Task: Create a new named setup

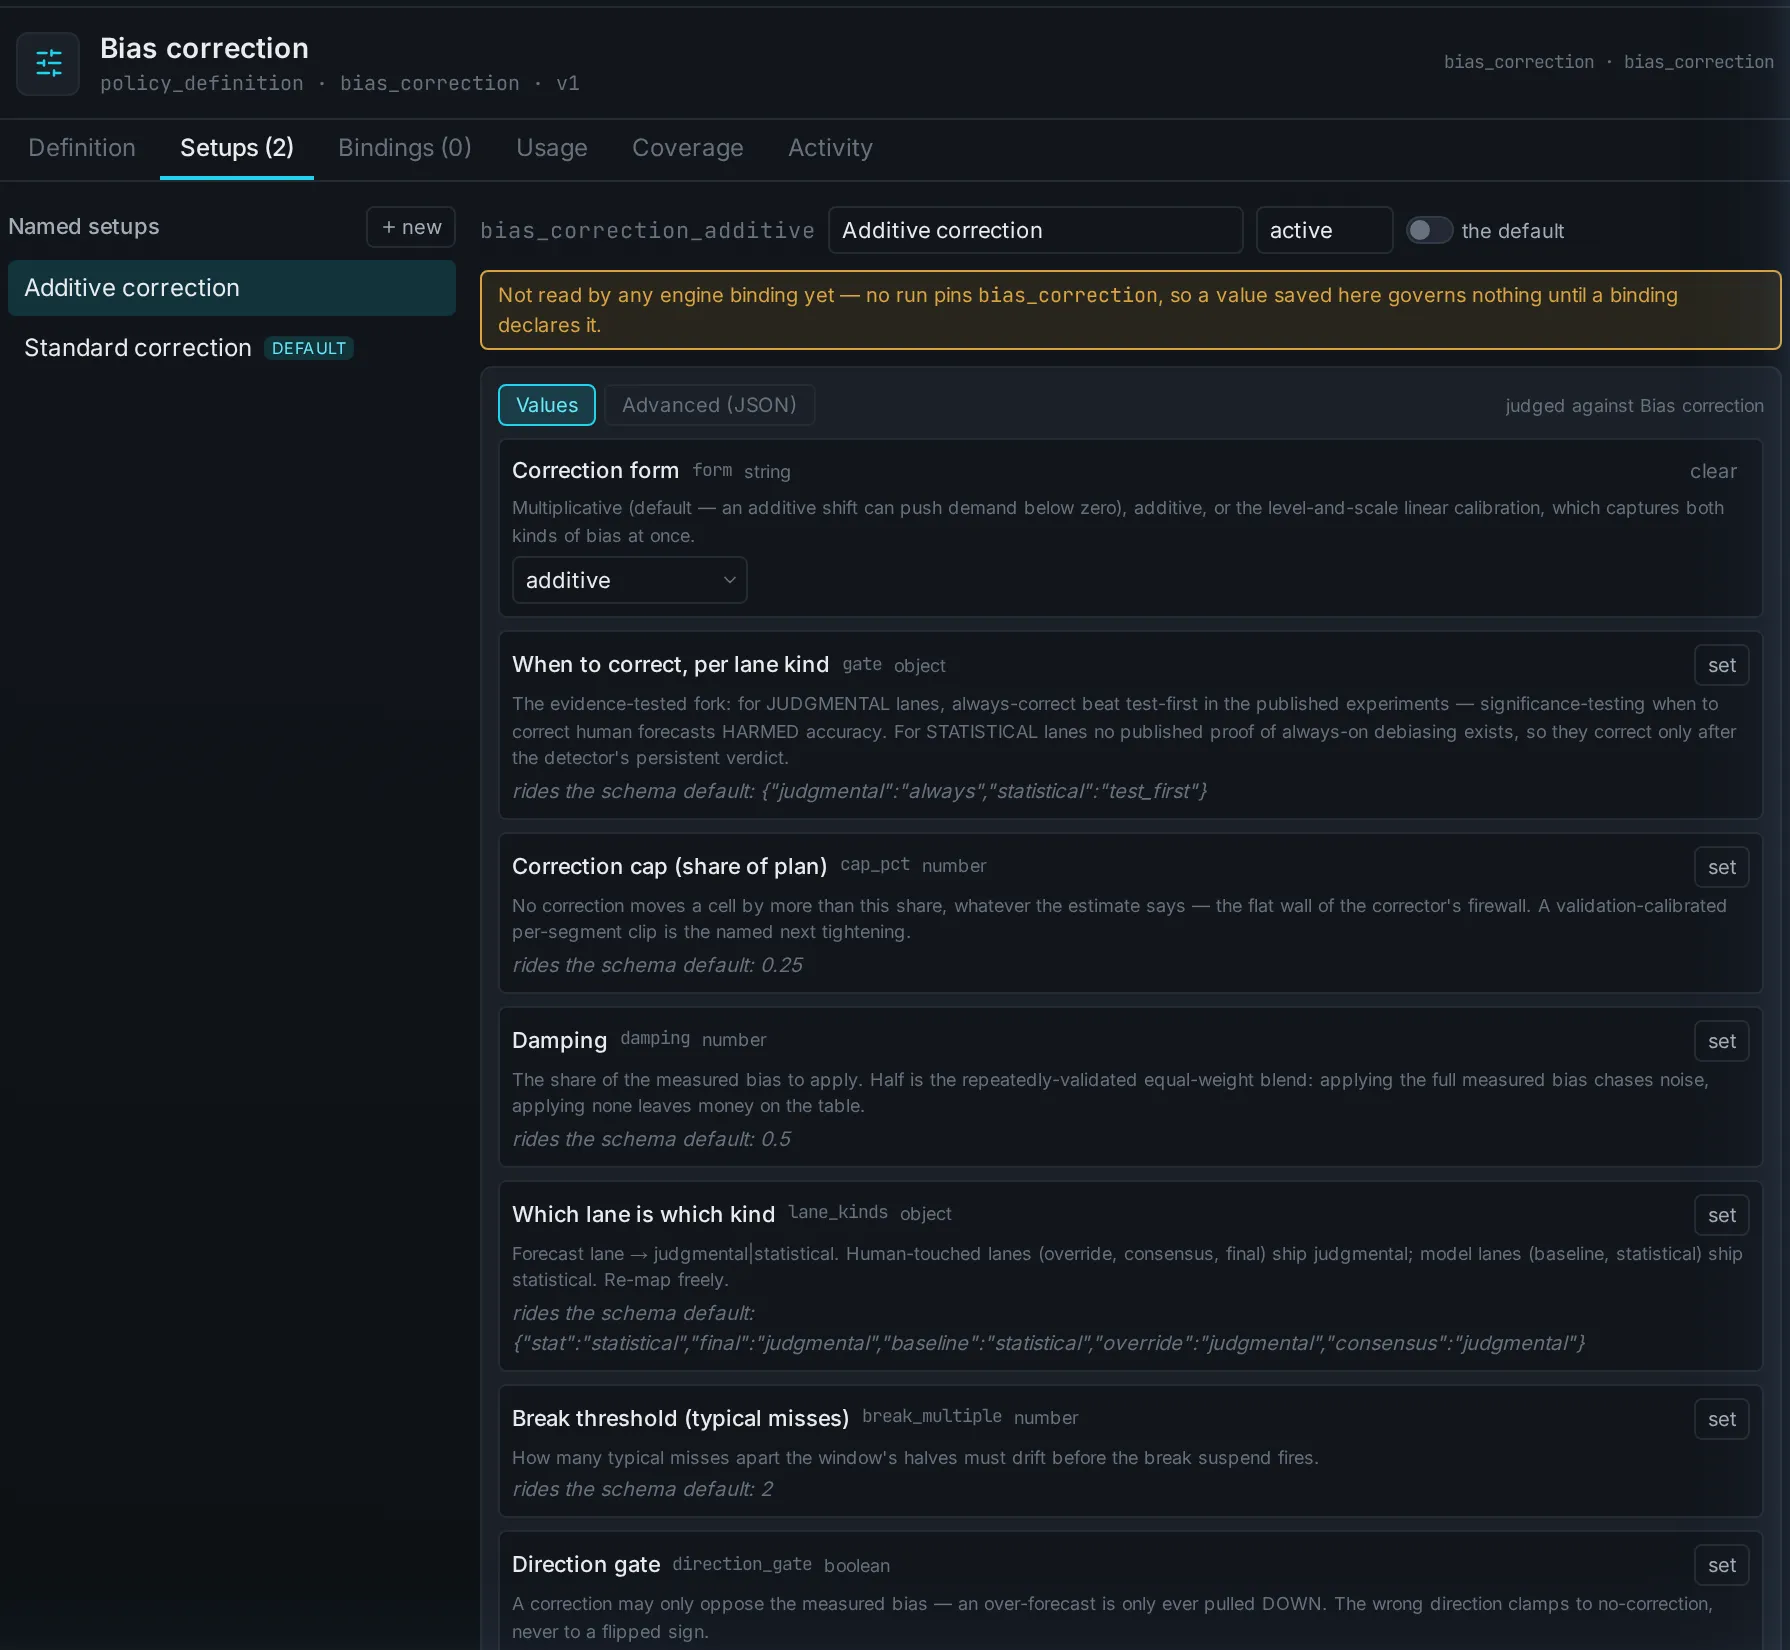Action: 411,227
